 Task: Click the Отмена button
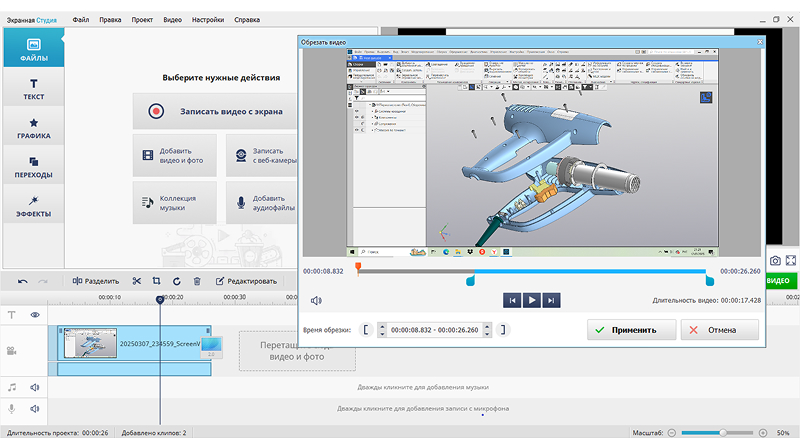tap(720, 330)
